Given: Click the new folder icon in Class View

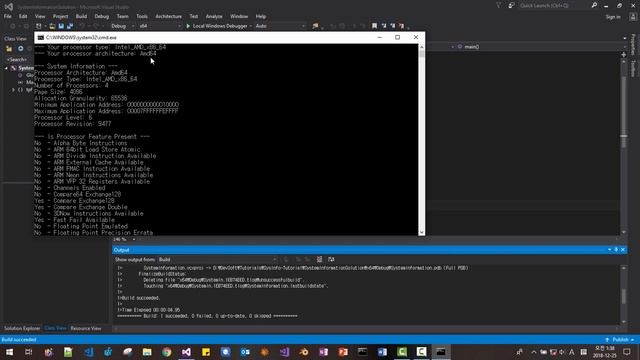Looking at the screenshot, I should click(x=9, y=49).
